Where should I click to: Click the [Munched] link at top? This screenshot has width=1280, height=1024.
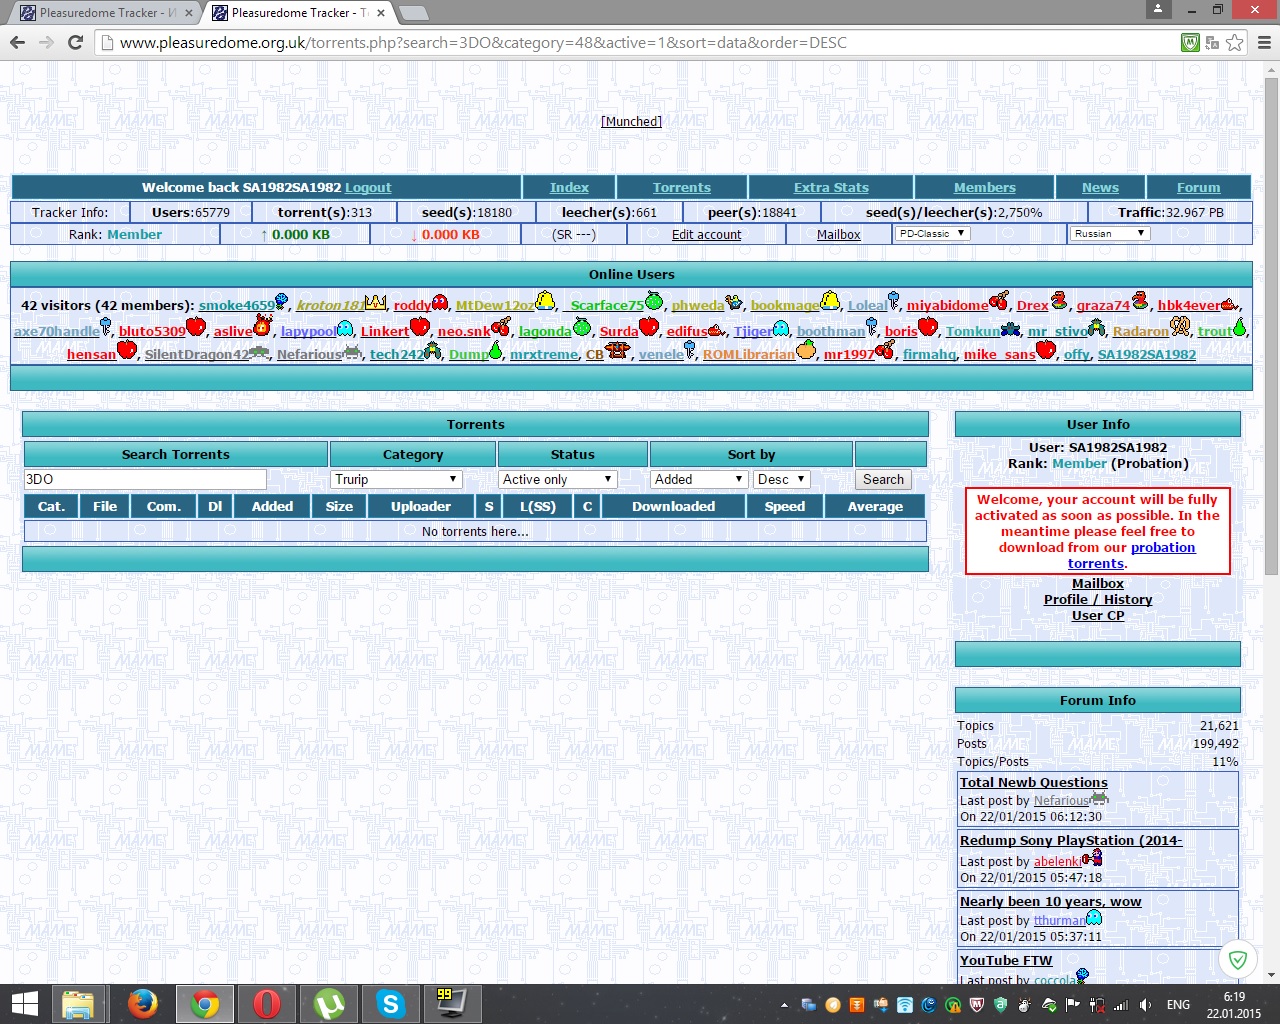631,121
